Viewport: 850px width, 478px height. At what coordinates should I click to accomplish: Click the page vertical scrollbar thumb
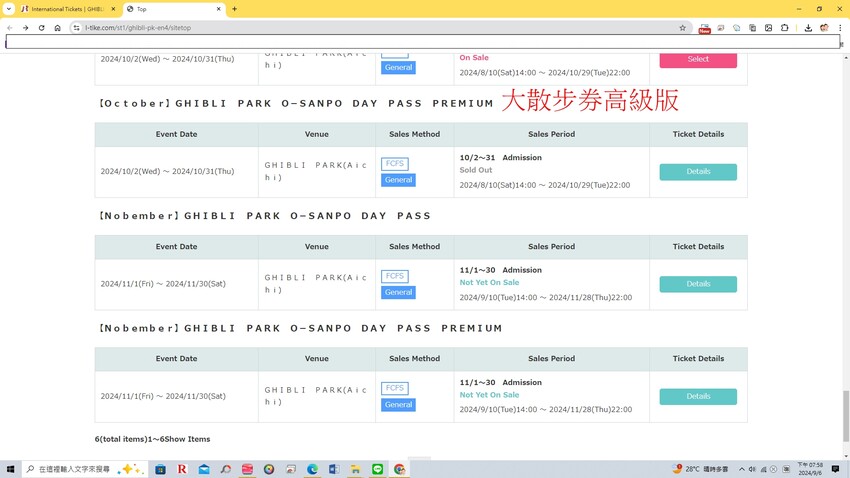click(846, 416)
